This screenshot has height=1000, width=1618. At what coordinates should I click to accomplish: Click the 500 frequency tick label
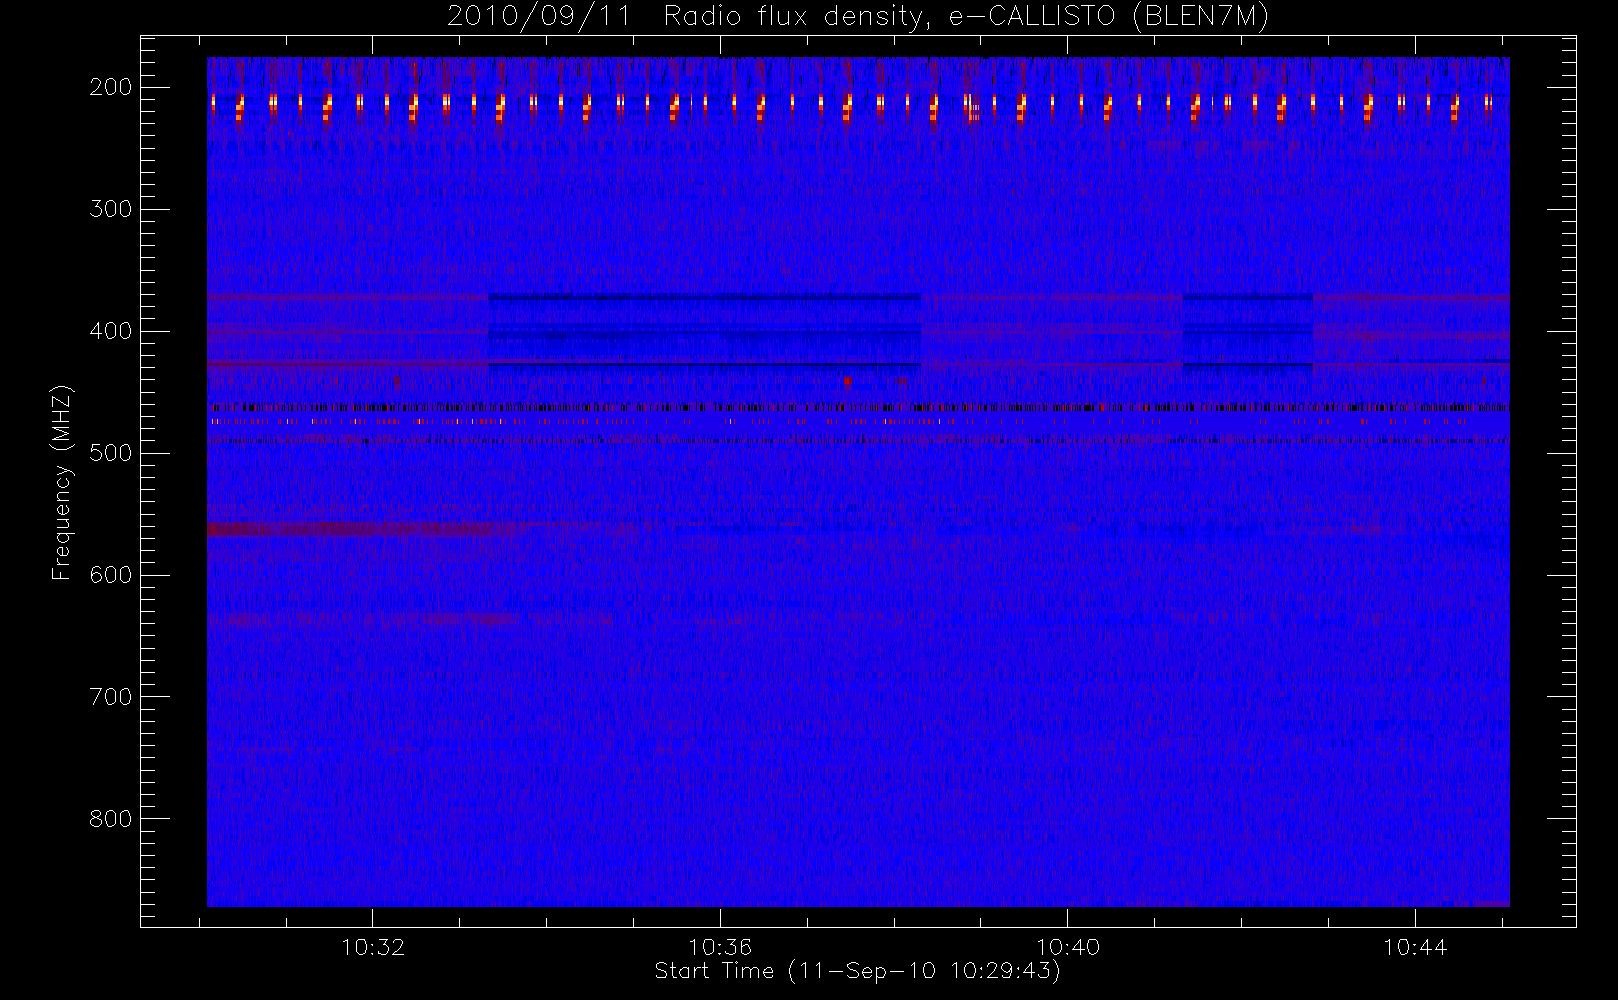[x=111, y=453]
